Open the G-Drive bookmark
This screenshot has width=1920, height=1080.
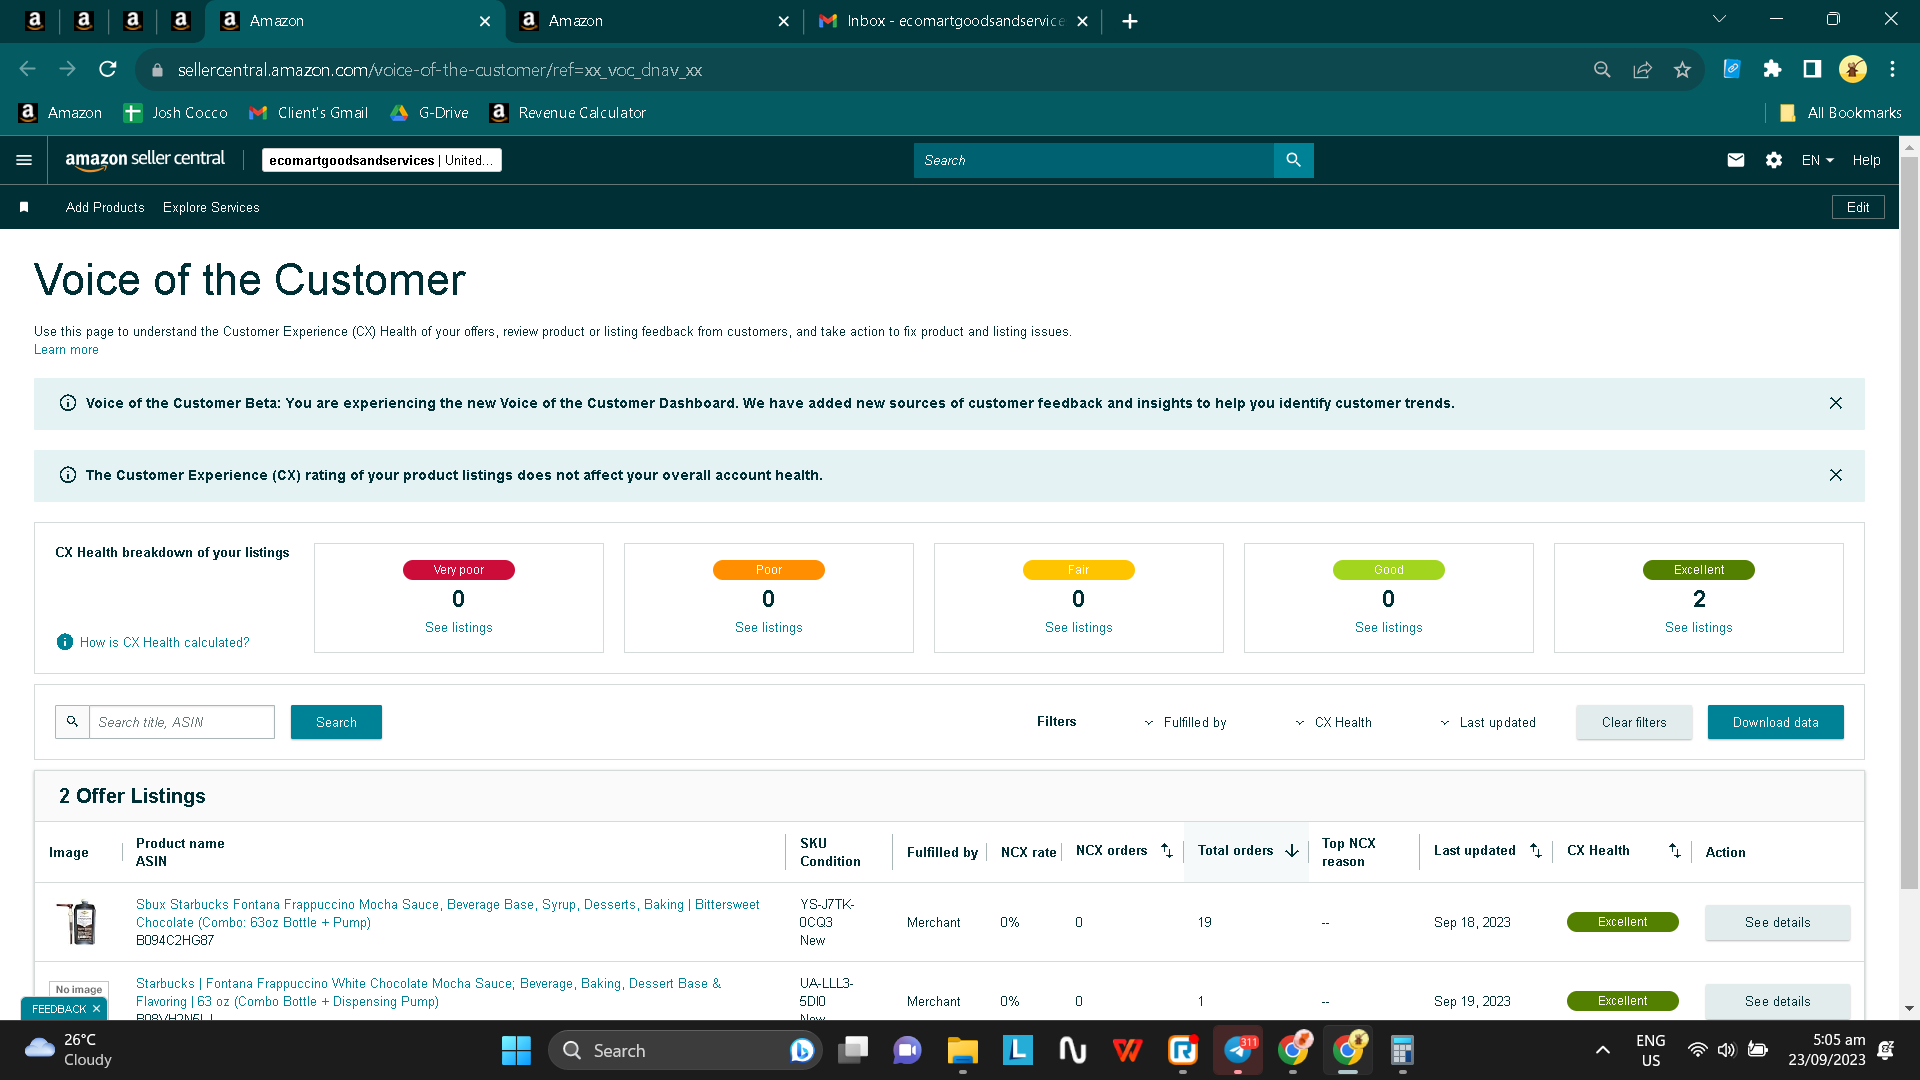[430, 113]
